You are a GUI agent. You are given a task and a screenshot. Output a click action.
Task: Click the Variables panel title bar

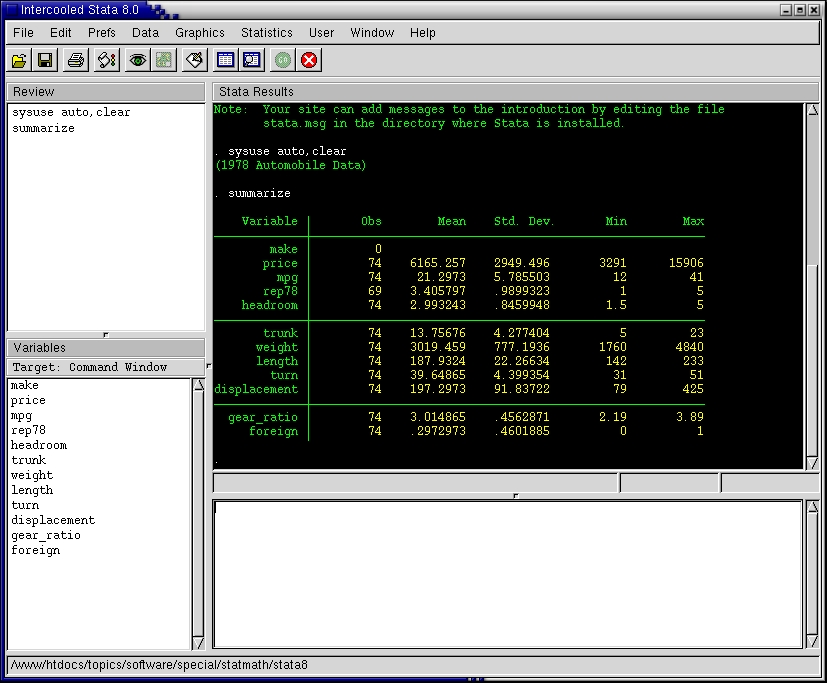pyautogui.click(x=106, y=348)
